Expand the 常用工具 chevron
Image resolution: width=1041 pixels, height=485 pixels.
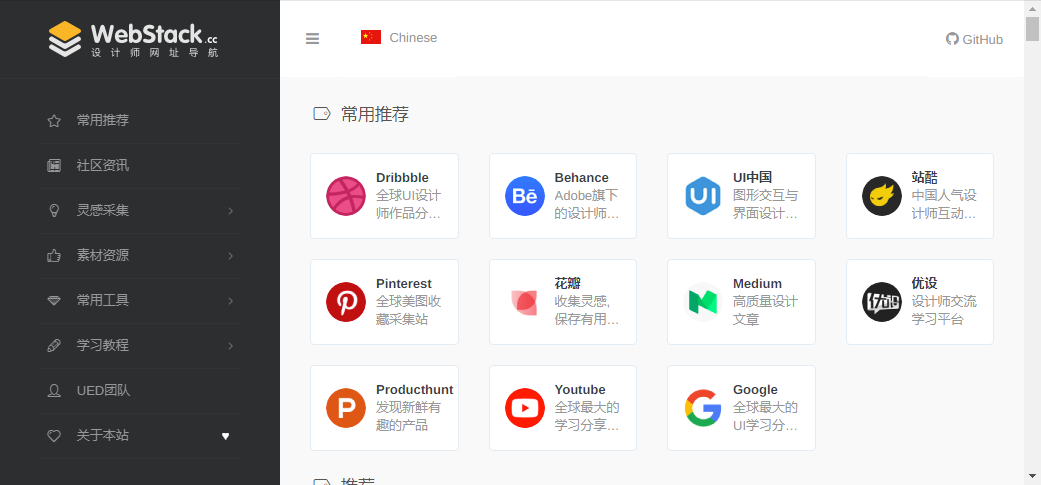(x=230, y=301)
